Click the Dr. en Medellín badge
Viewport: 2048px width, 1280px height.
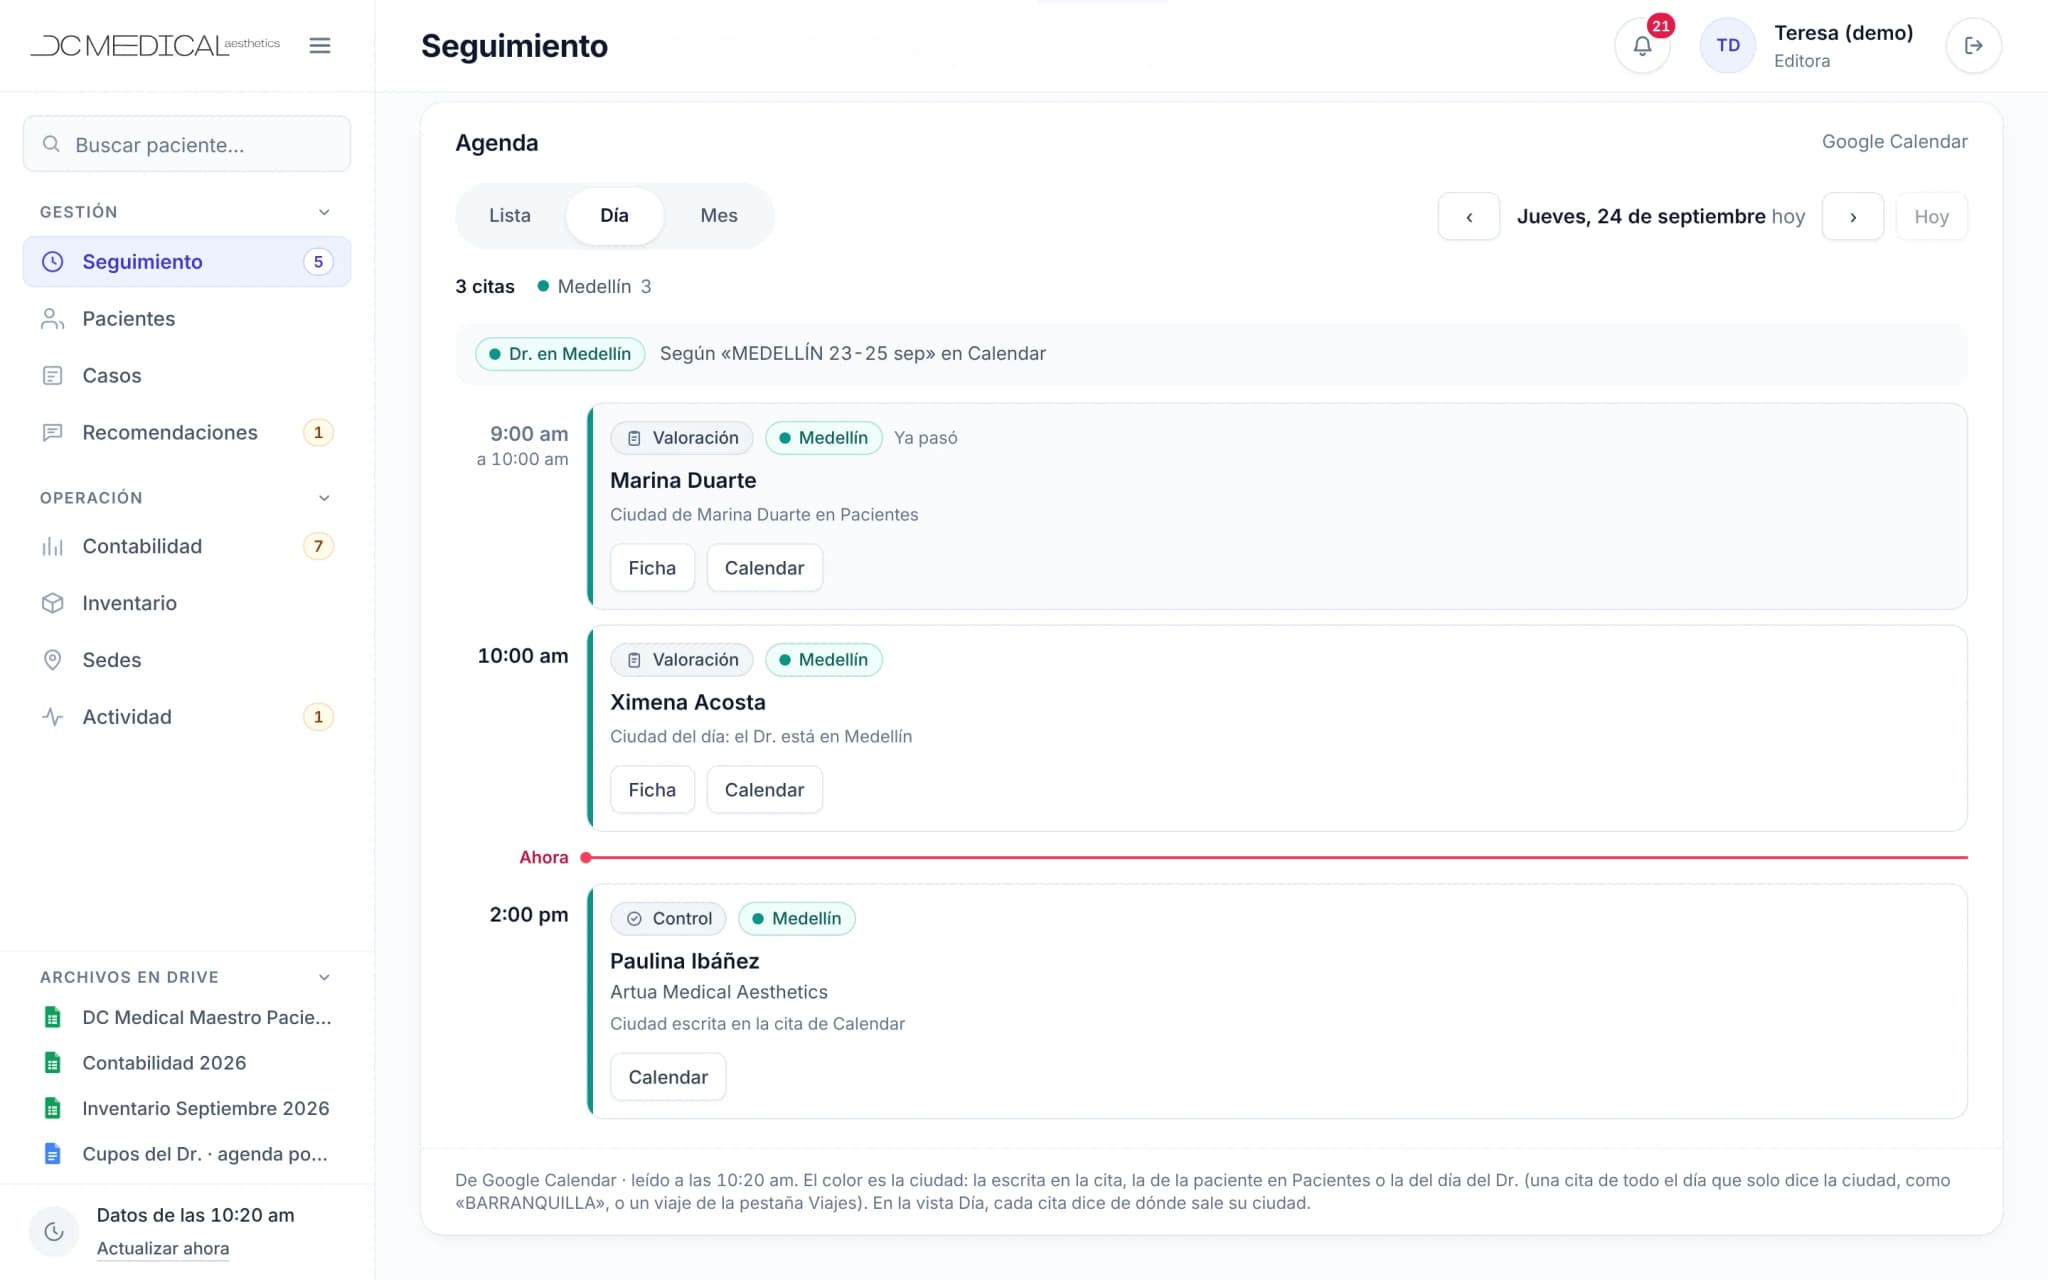pos(560,354)
